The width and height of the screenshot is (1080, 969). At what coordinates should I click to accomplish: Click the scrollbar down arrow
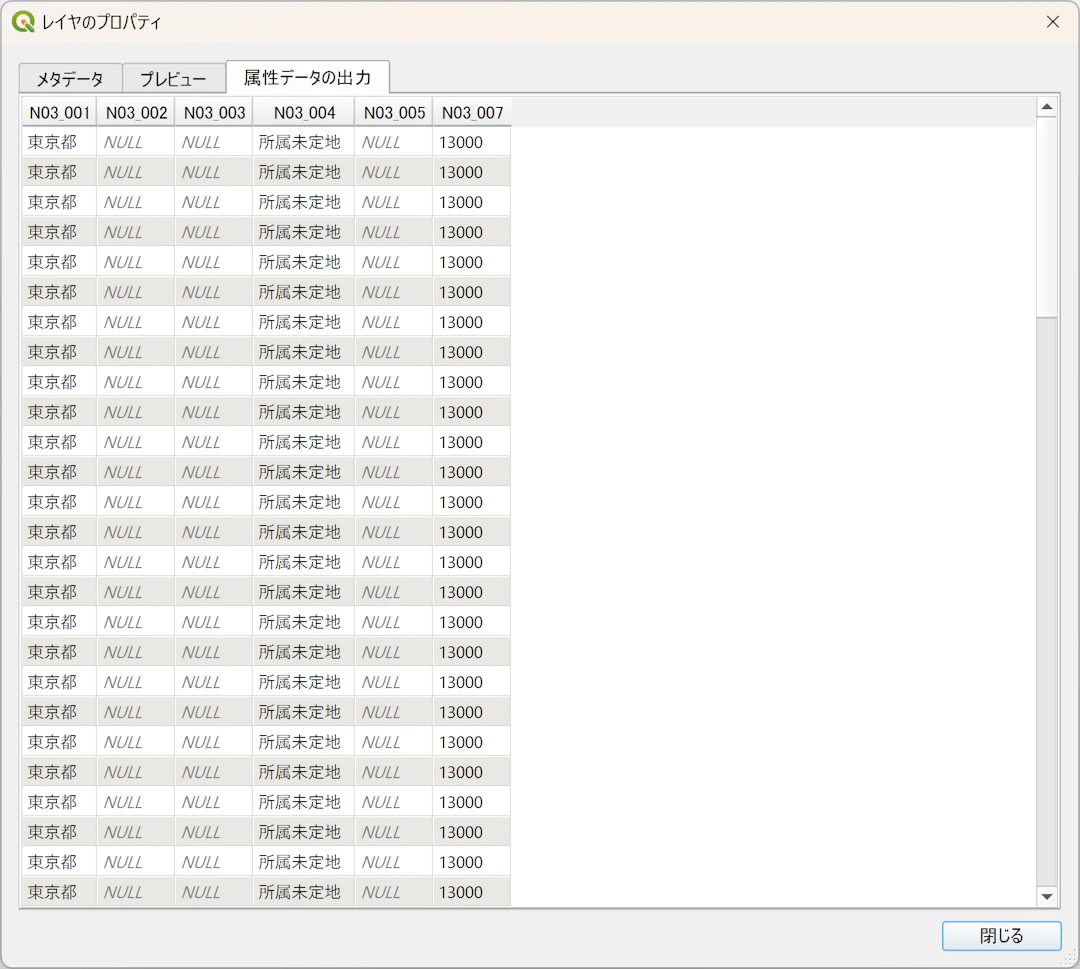click(x=1047, y=897)
